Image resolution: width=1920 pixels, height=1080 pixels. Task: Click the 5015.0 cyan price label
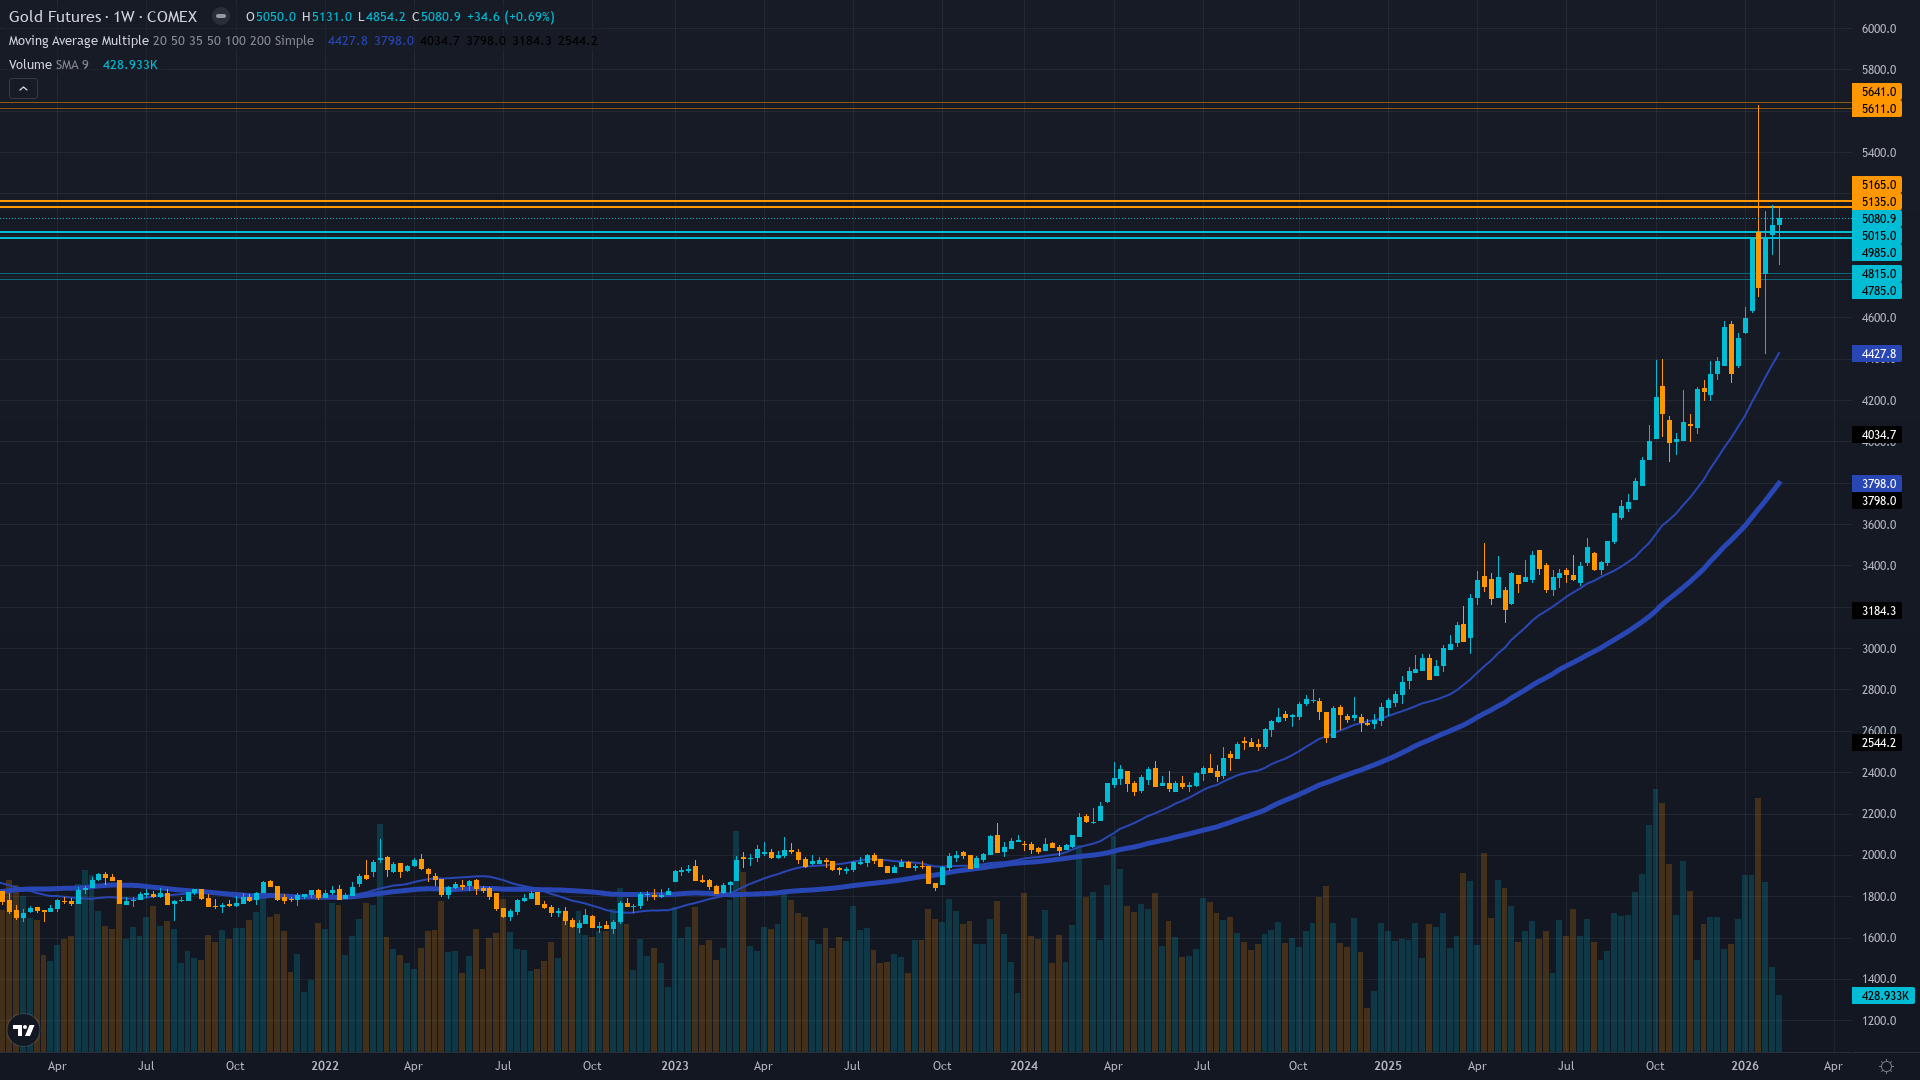[x=1877, y=236]
